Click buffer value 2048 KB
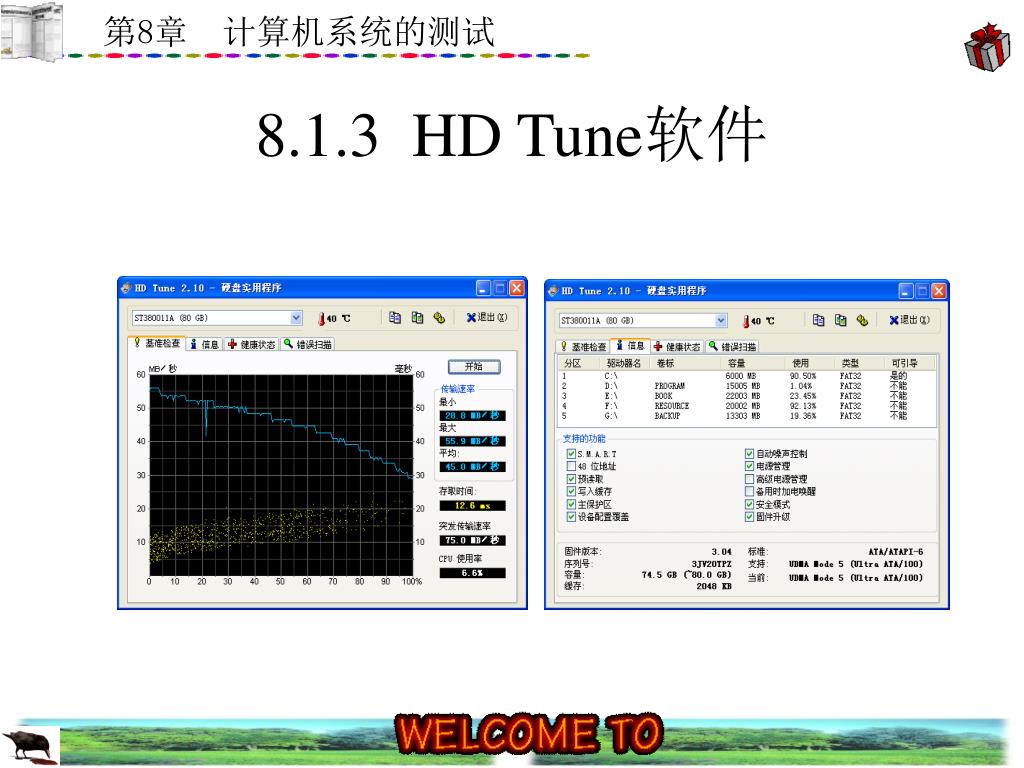Image resolution: width=1024 pixels, height=768 pixels. pyautogui.click(x=714, y=586)
